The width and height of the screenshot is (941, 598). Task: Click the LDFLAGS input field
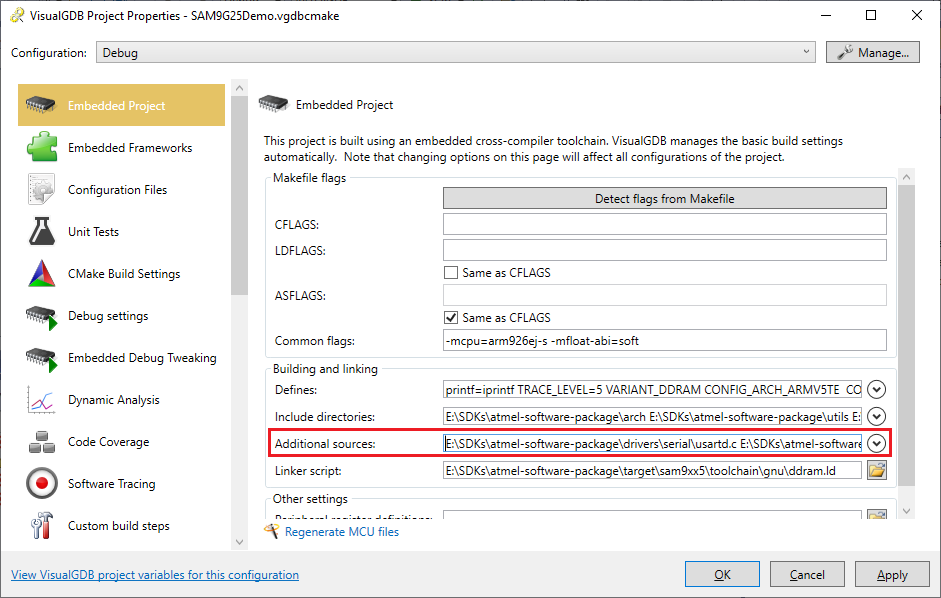click(664, 250)
